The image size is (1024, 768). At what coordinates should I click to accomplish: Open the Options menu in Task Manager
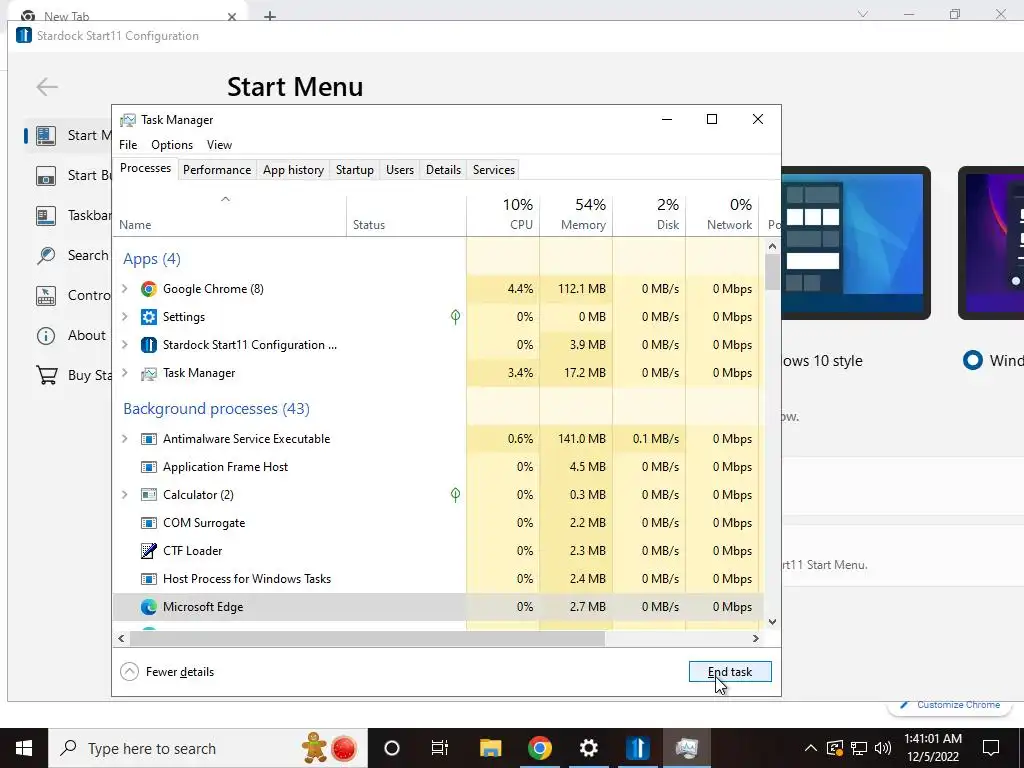pos(172,145)
